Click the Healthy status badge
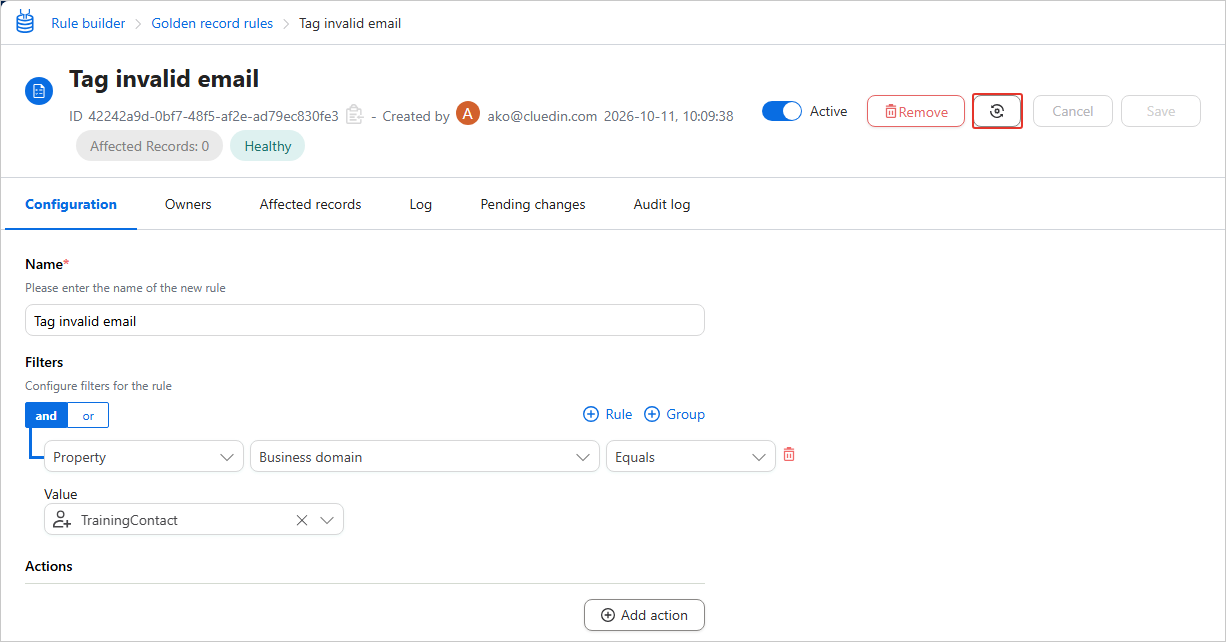Screen dimensions: 1226x642 tap(268, 146)
